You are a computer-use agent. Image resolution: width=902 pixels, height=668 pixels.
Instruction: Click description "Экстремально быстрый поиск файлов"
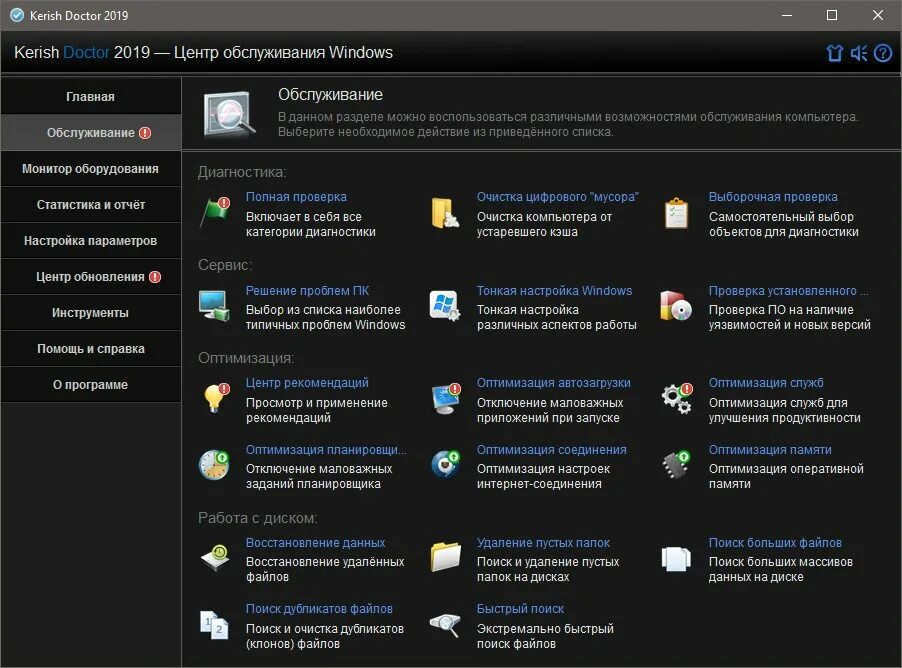click(545, 636)
